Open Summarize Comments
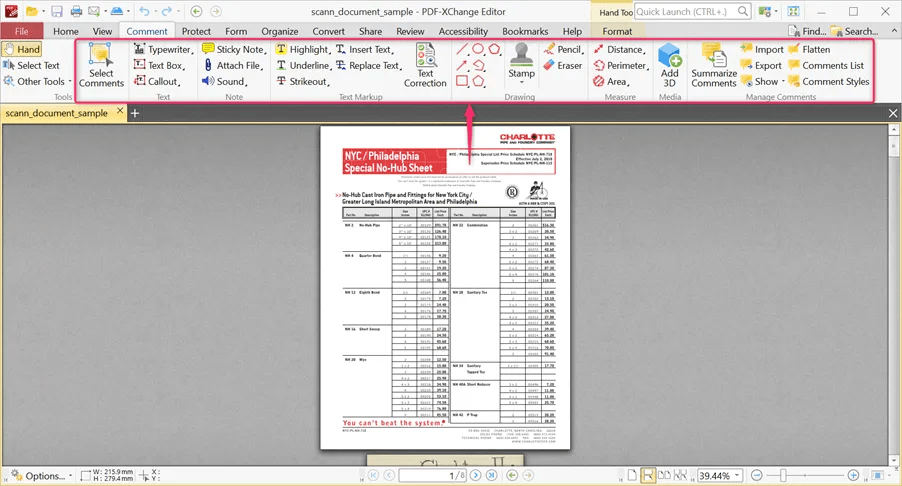Image resolution: width=902 pixels, height=486 pixels. pos(714,65)
